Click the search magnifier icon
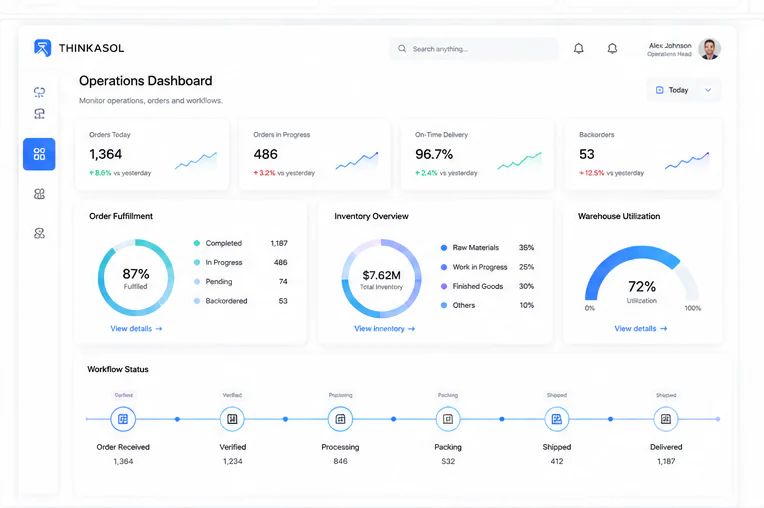 tap(402, 49)
